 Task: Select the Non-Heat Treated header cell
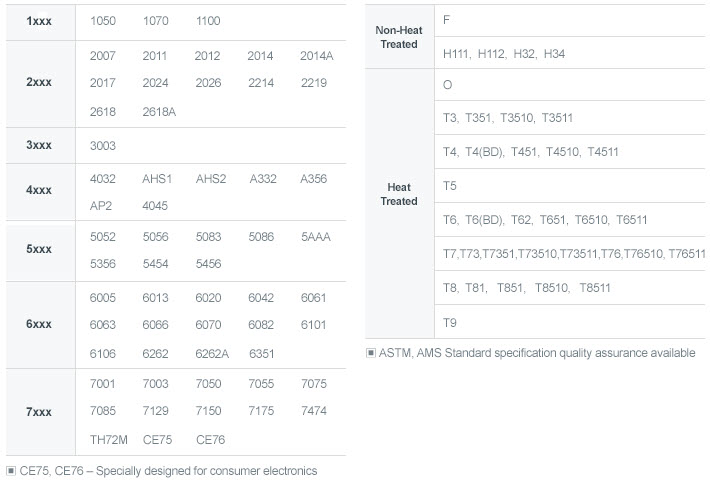[x=399, y=37]
